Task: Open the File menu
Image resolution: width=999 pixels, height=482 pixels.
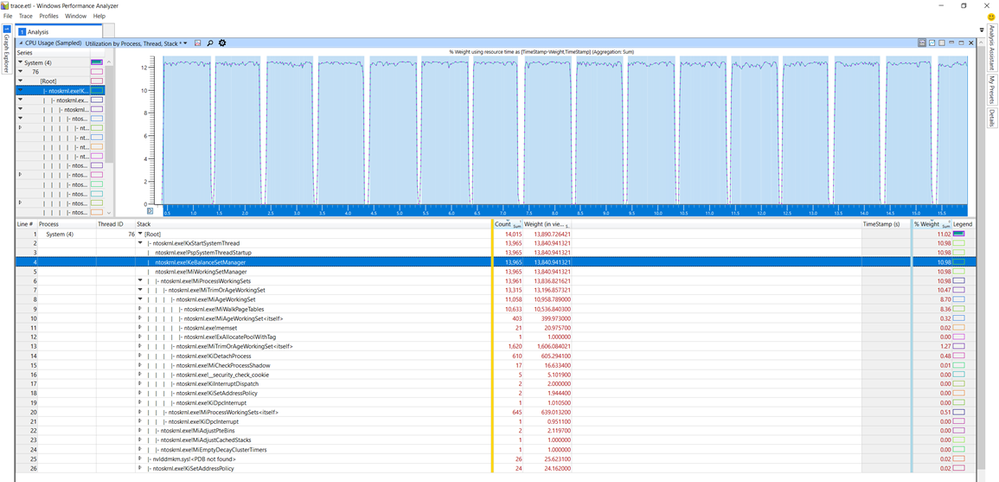Action: [8, 15]
